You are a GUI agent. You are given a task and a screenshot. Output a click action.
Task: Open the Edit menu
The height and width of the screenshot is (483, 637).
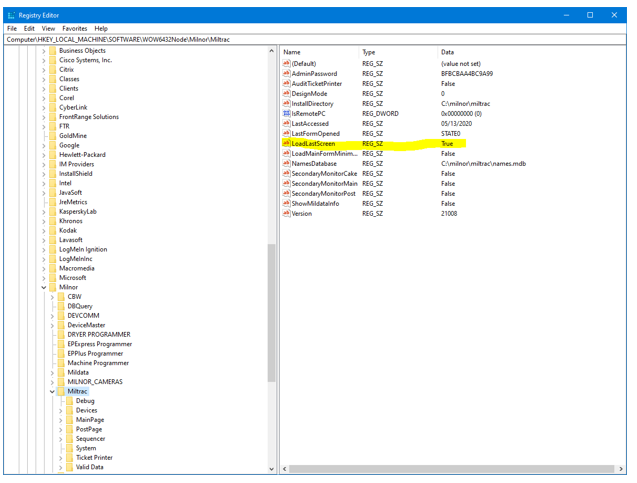[x=29, y=28]
